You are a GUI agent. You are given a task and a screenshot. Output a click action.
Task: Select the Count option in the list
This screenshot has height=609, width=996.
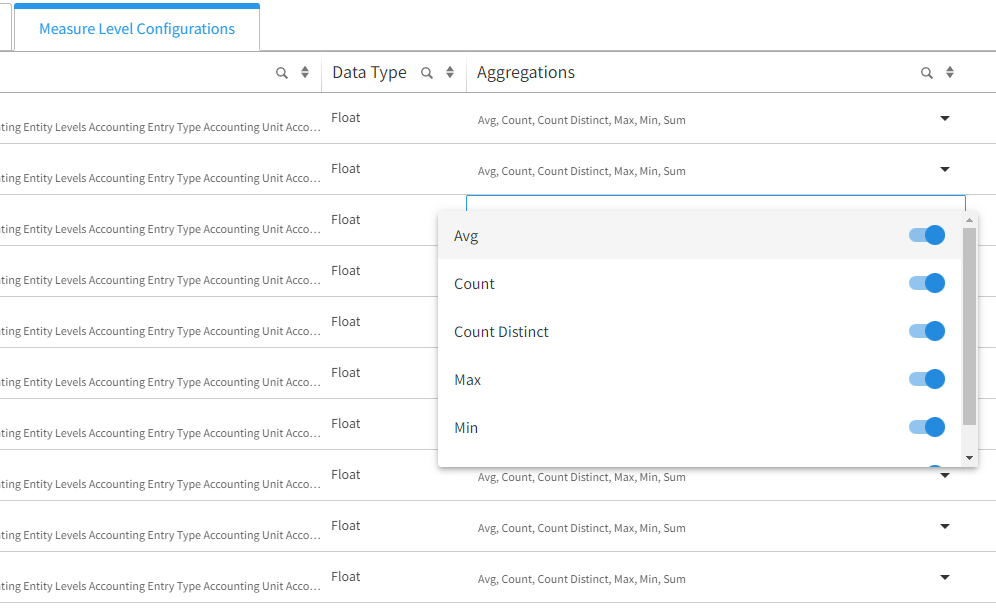[x=474, y=284]
